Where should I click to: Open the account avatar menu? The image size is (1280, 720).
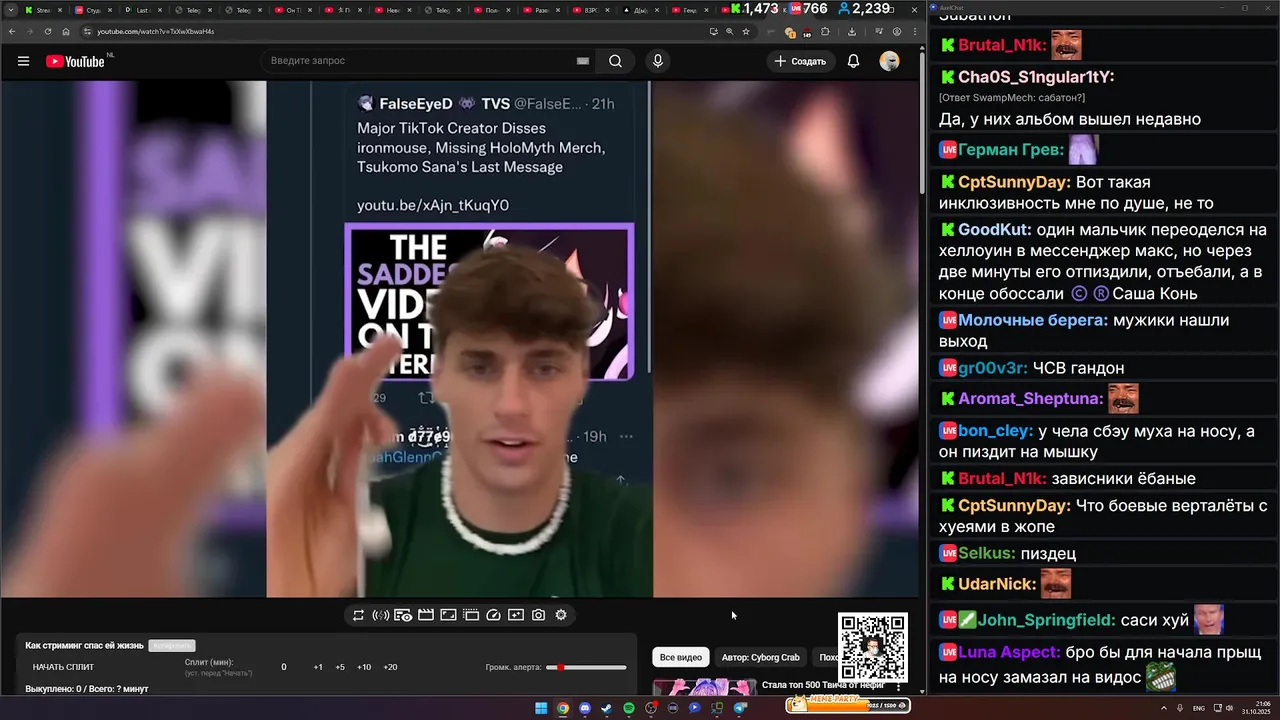click(x=889, y=61)
